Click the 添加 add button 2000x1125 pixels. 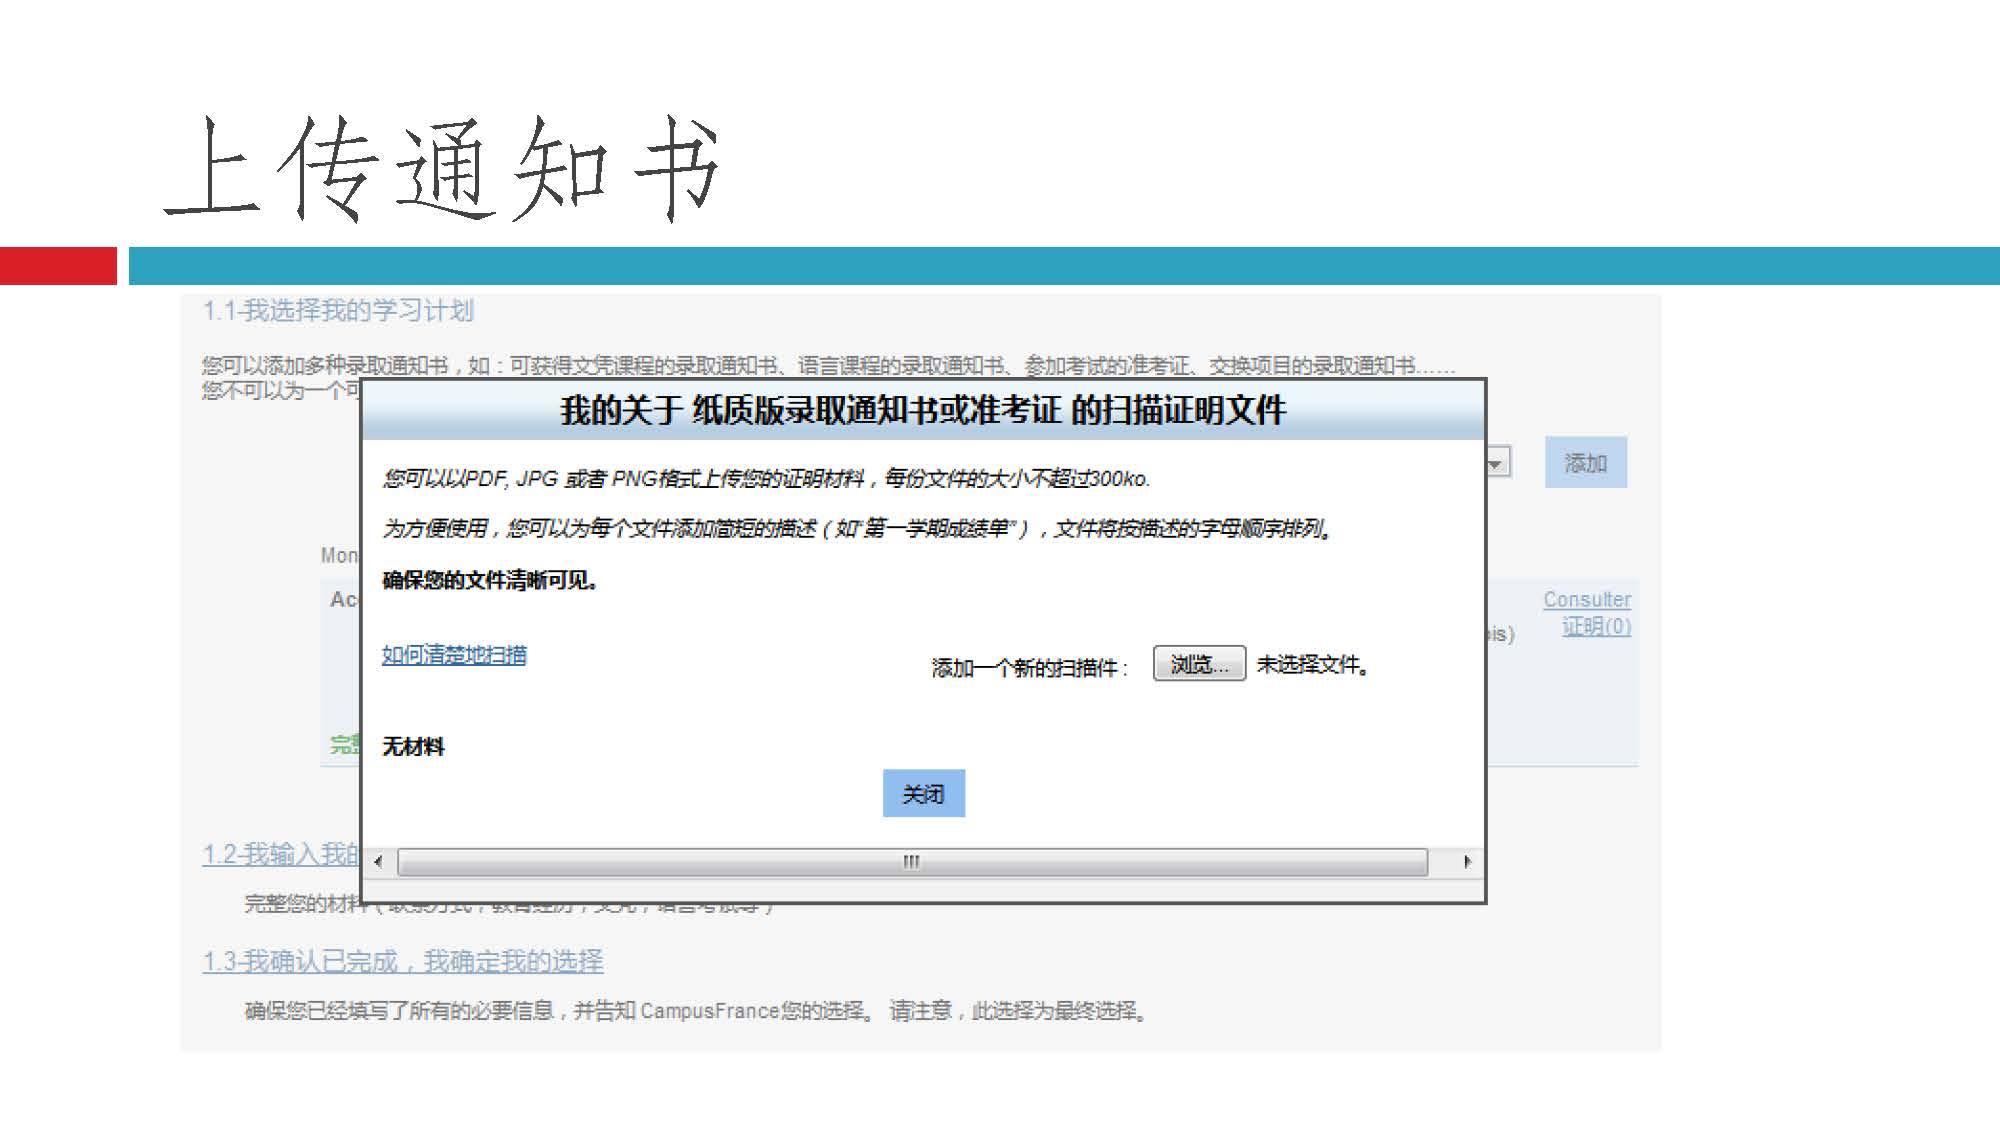point(1585,463)
